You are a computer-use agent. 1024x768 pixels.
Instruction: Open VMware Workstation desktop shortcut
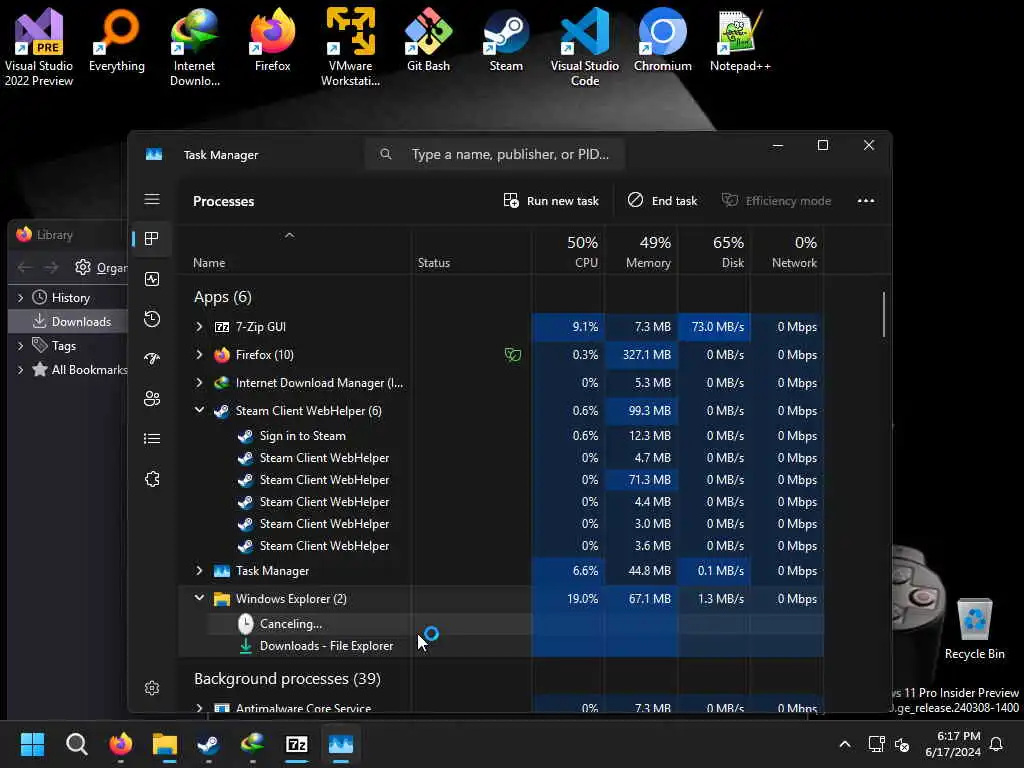point(350,47)
